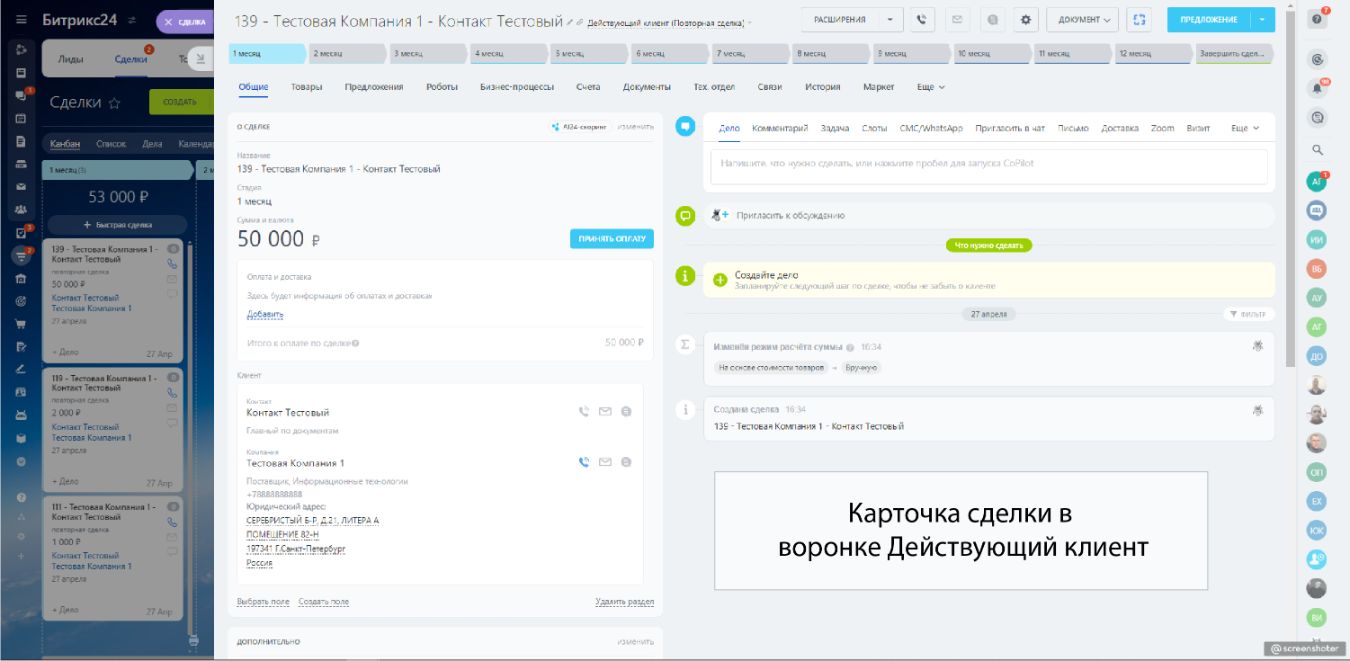Click the activity text input field
Screen dimensions: 1350x661
pyautogui.click(x=988, y=166)
